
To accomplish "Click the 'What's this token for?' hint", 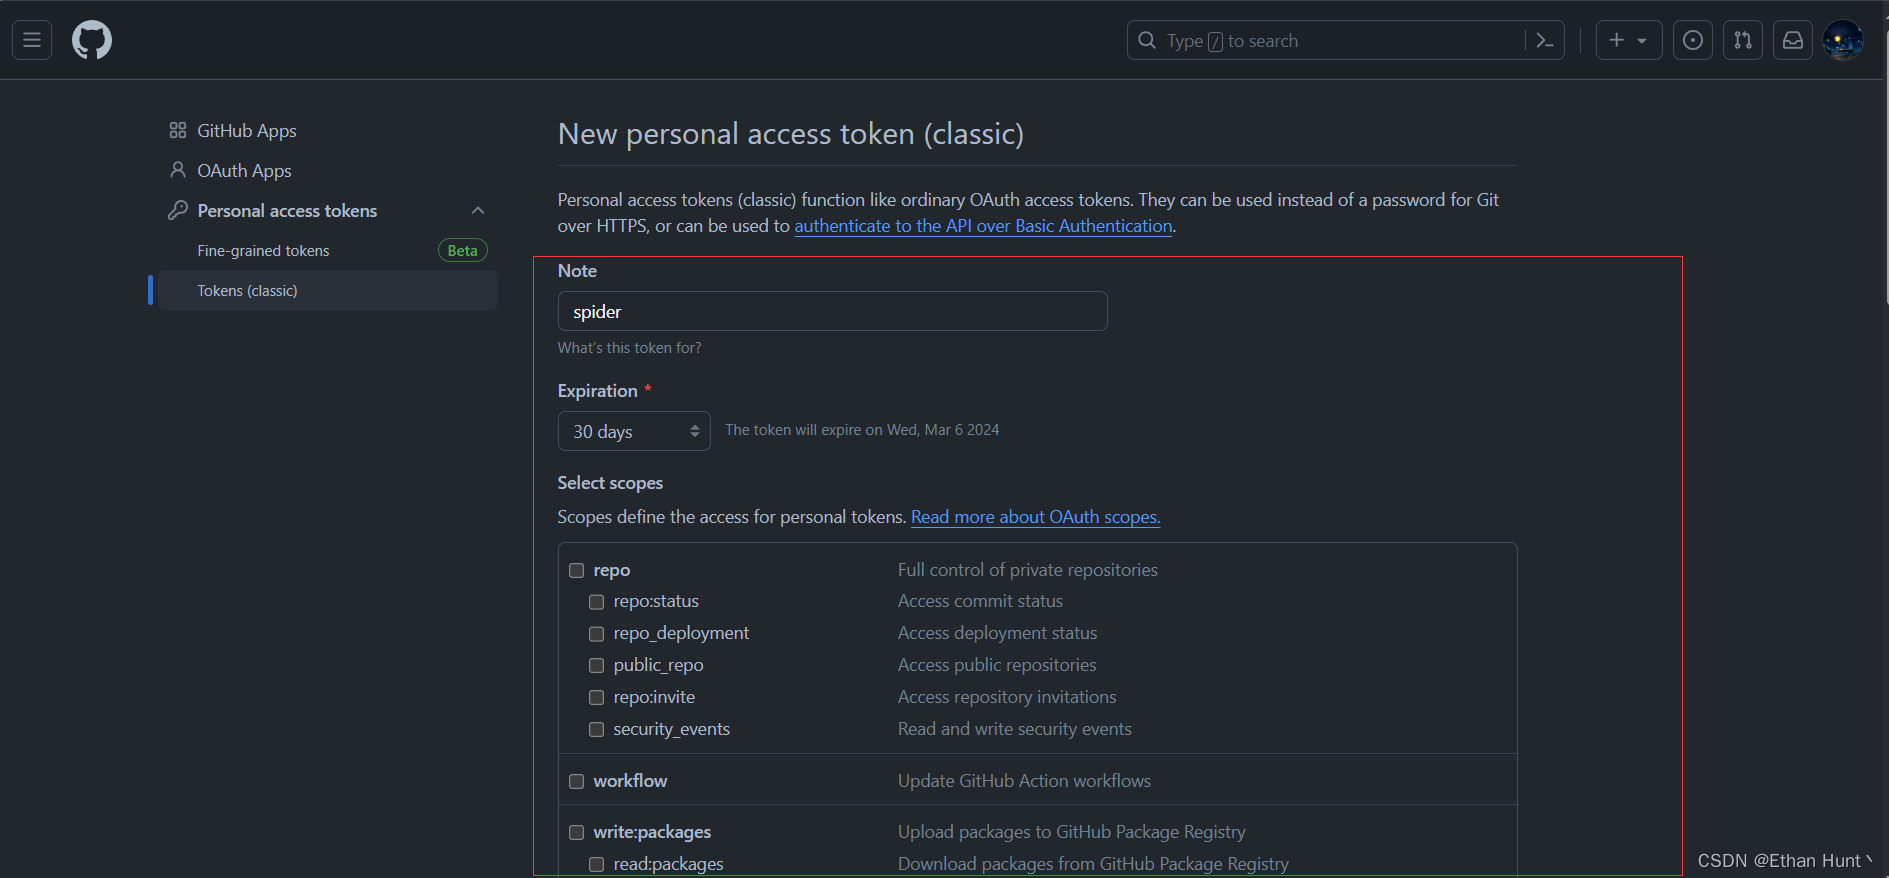I will pos(629,348).
